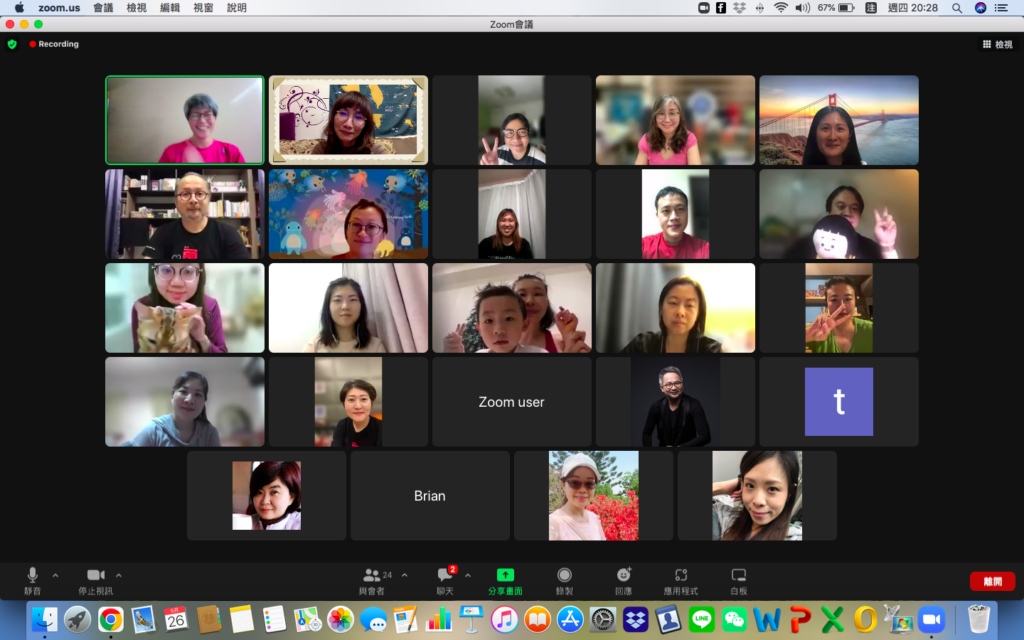Open App Store from the Dock
Image resolution: width=1024 pixels, height=640 pixels.
pyautogui.click(x=570, y=619)
